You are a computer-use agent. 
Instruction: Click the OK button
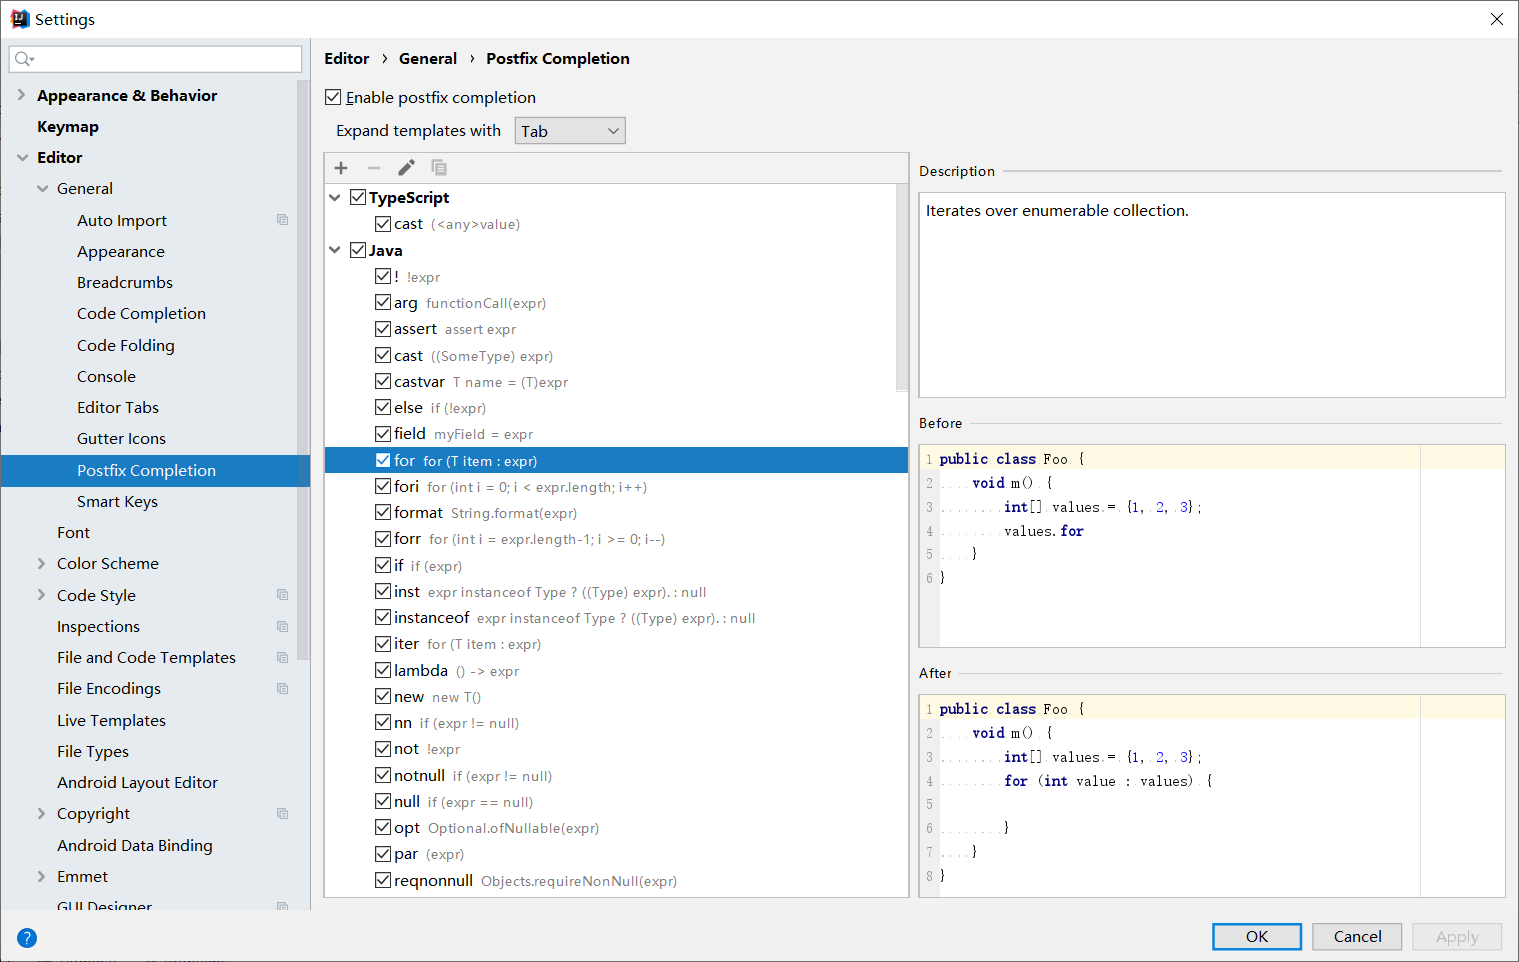click(x=1257, y=937)
